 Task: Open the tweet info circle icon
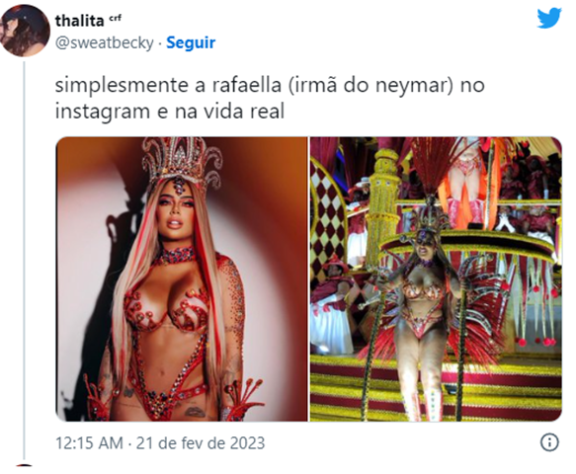[x=550, y=442]
